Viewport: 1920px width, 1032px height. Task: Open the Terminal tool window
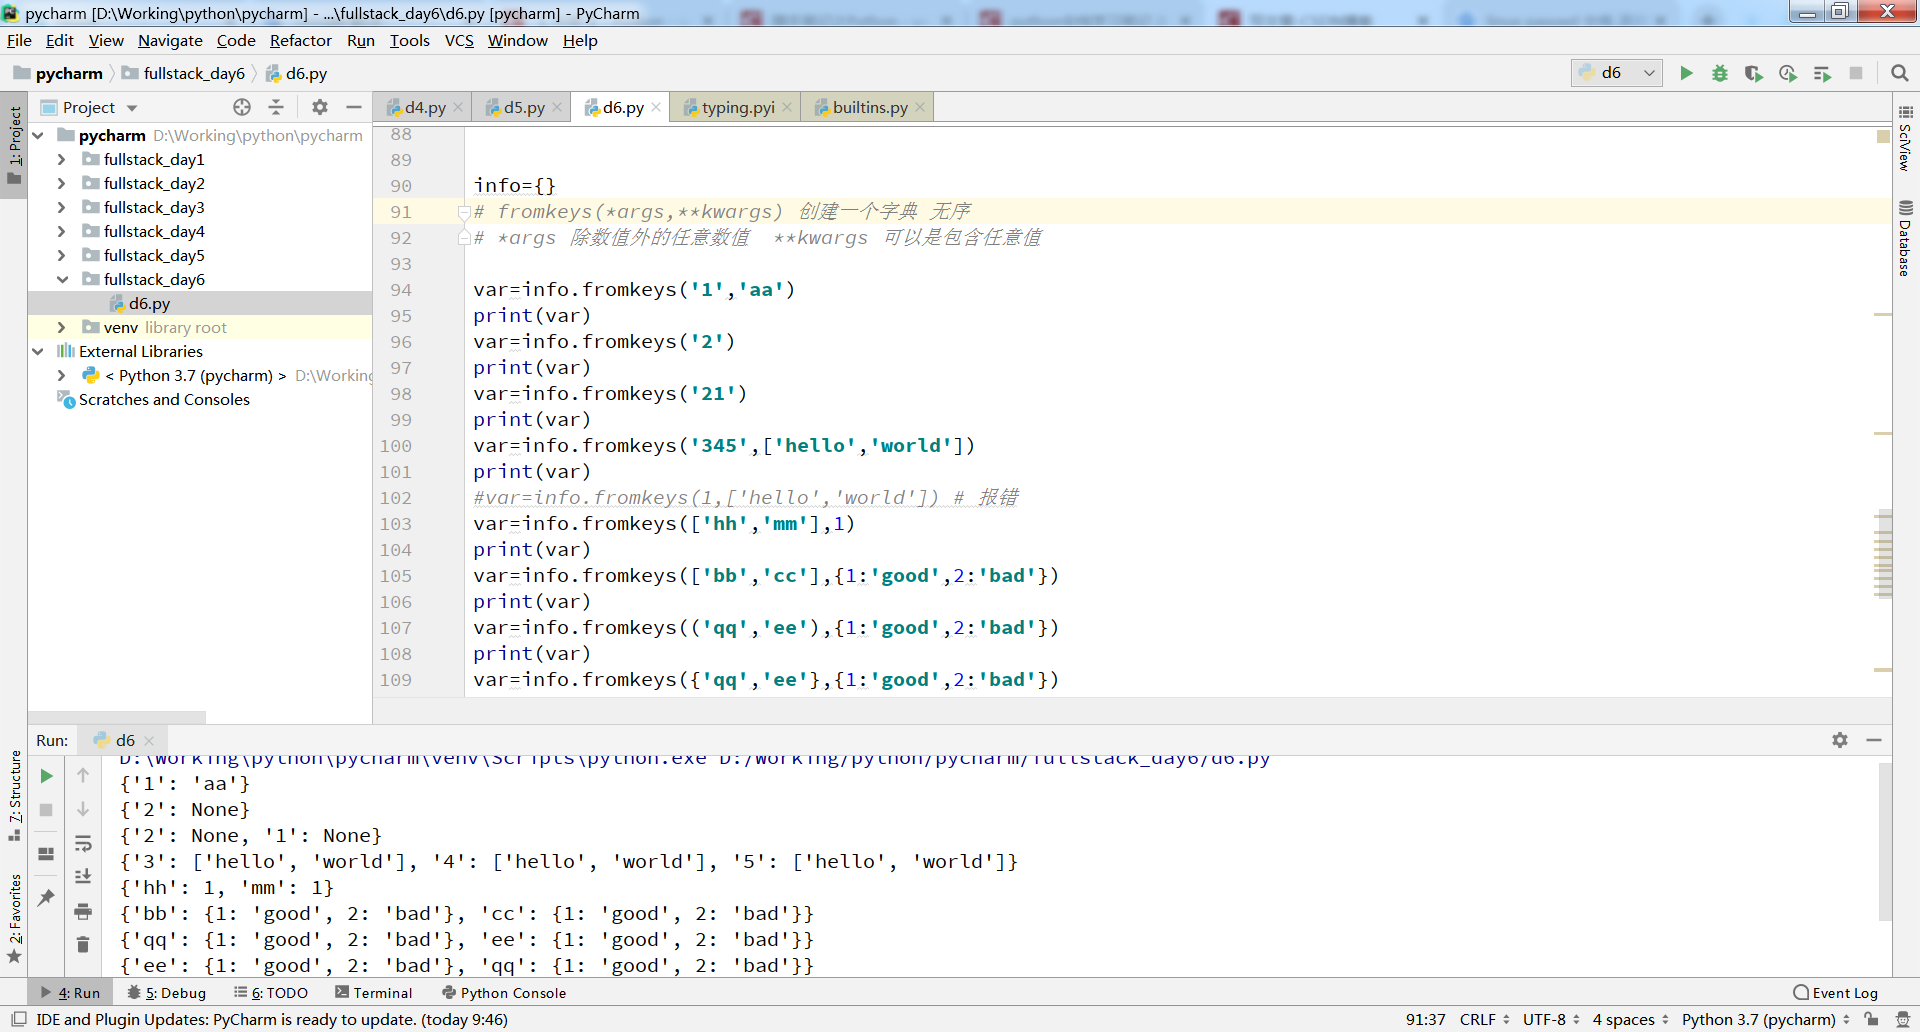(x=373, y=992)
